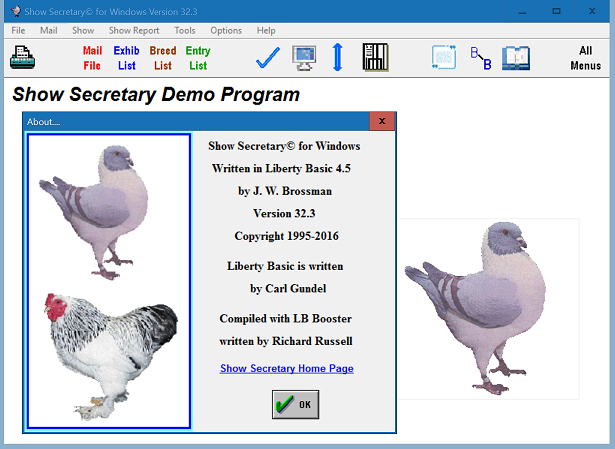
Task: Click the chicken image in About dialog
Action: [x=111, y=356]
